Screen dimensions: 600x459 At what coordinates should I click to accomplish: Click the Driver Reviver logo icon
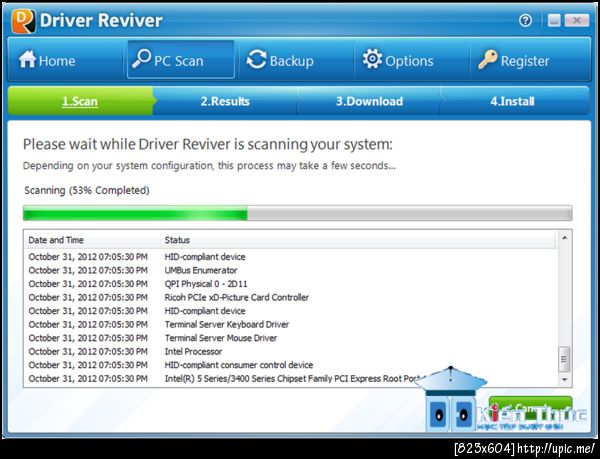click(x=23, y=21)
